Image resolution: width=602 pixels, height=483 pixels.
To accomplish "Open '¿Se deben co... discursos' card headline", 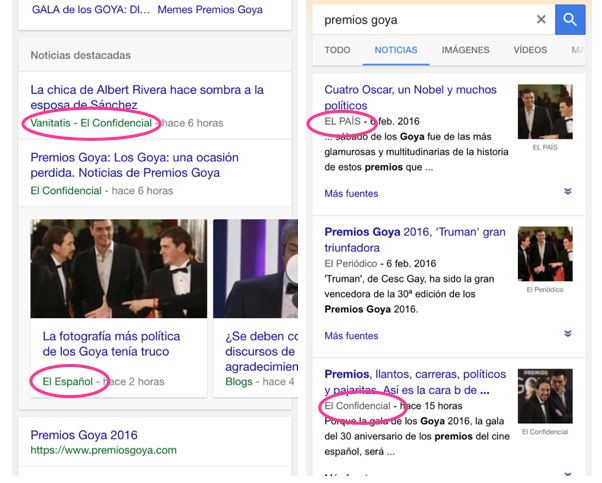I will click(261, 351).
